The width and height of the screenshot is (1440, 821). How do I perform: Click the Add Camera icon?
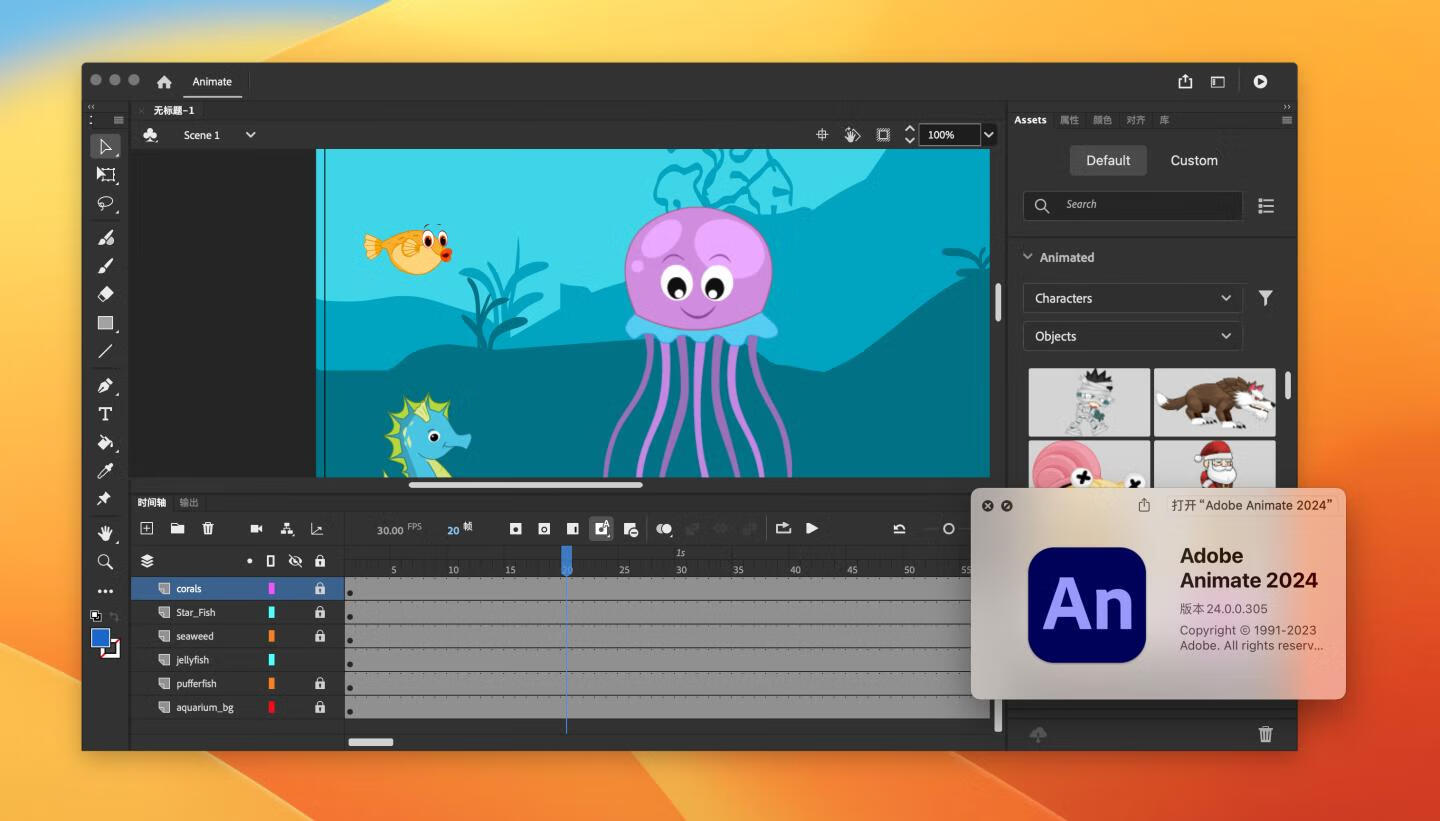pos(256,529)
